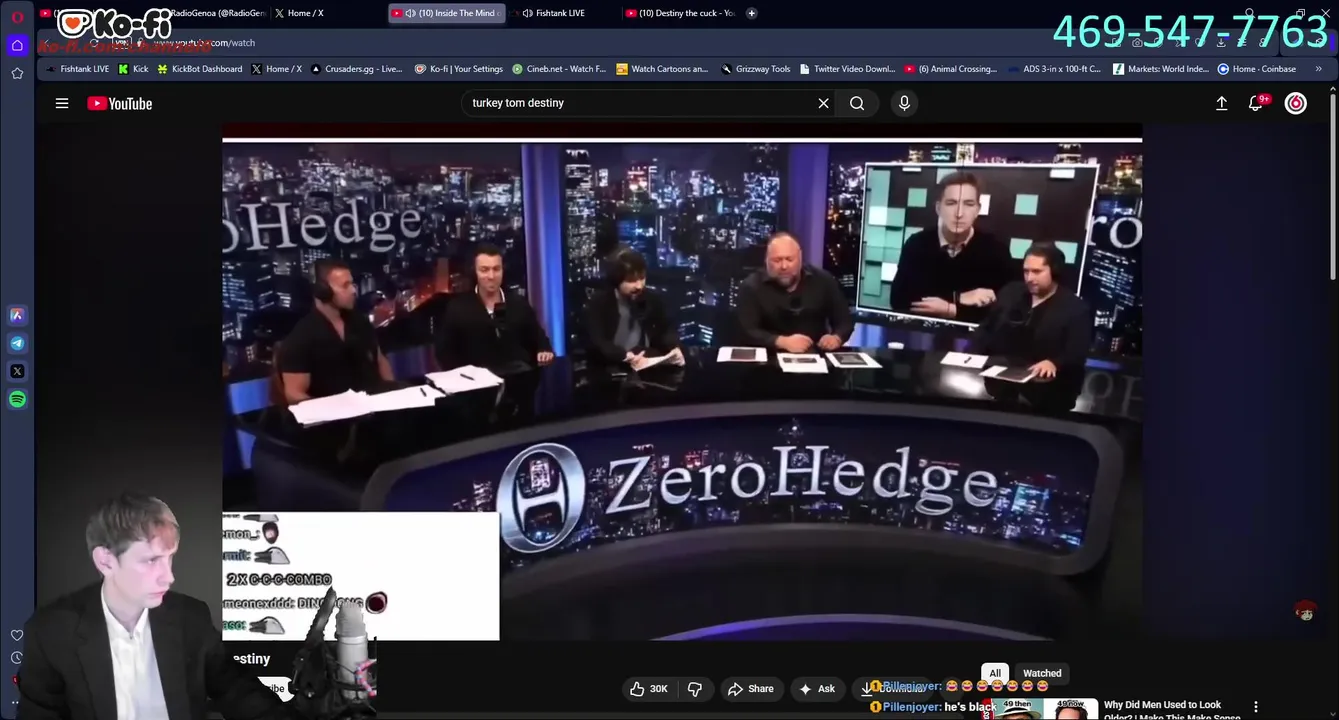
Task: Open 'Why Did Men Used to Look Older' video
Action: (1172, 710)
